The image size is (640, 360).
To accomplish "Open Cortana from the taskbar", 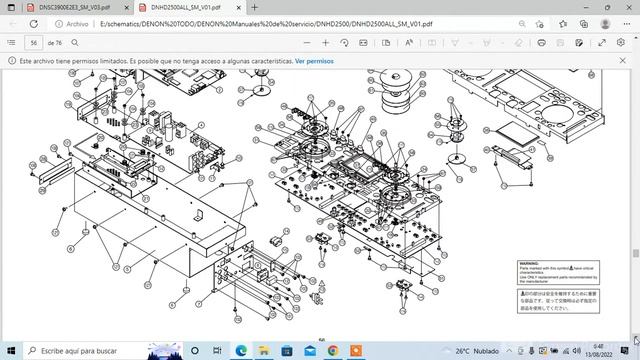I will (x=195, y=351).
